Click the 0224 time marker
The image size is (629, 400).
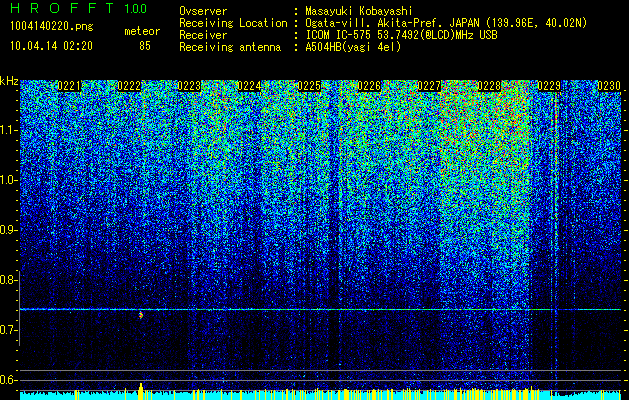point(249,86)
